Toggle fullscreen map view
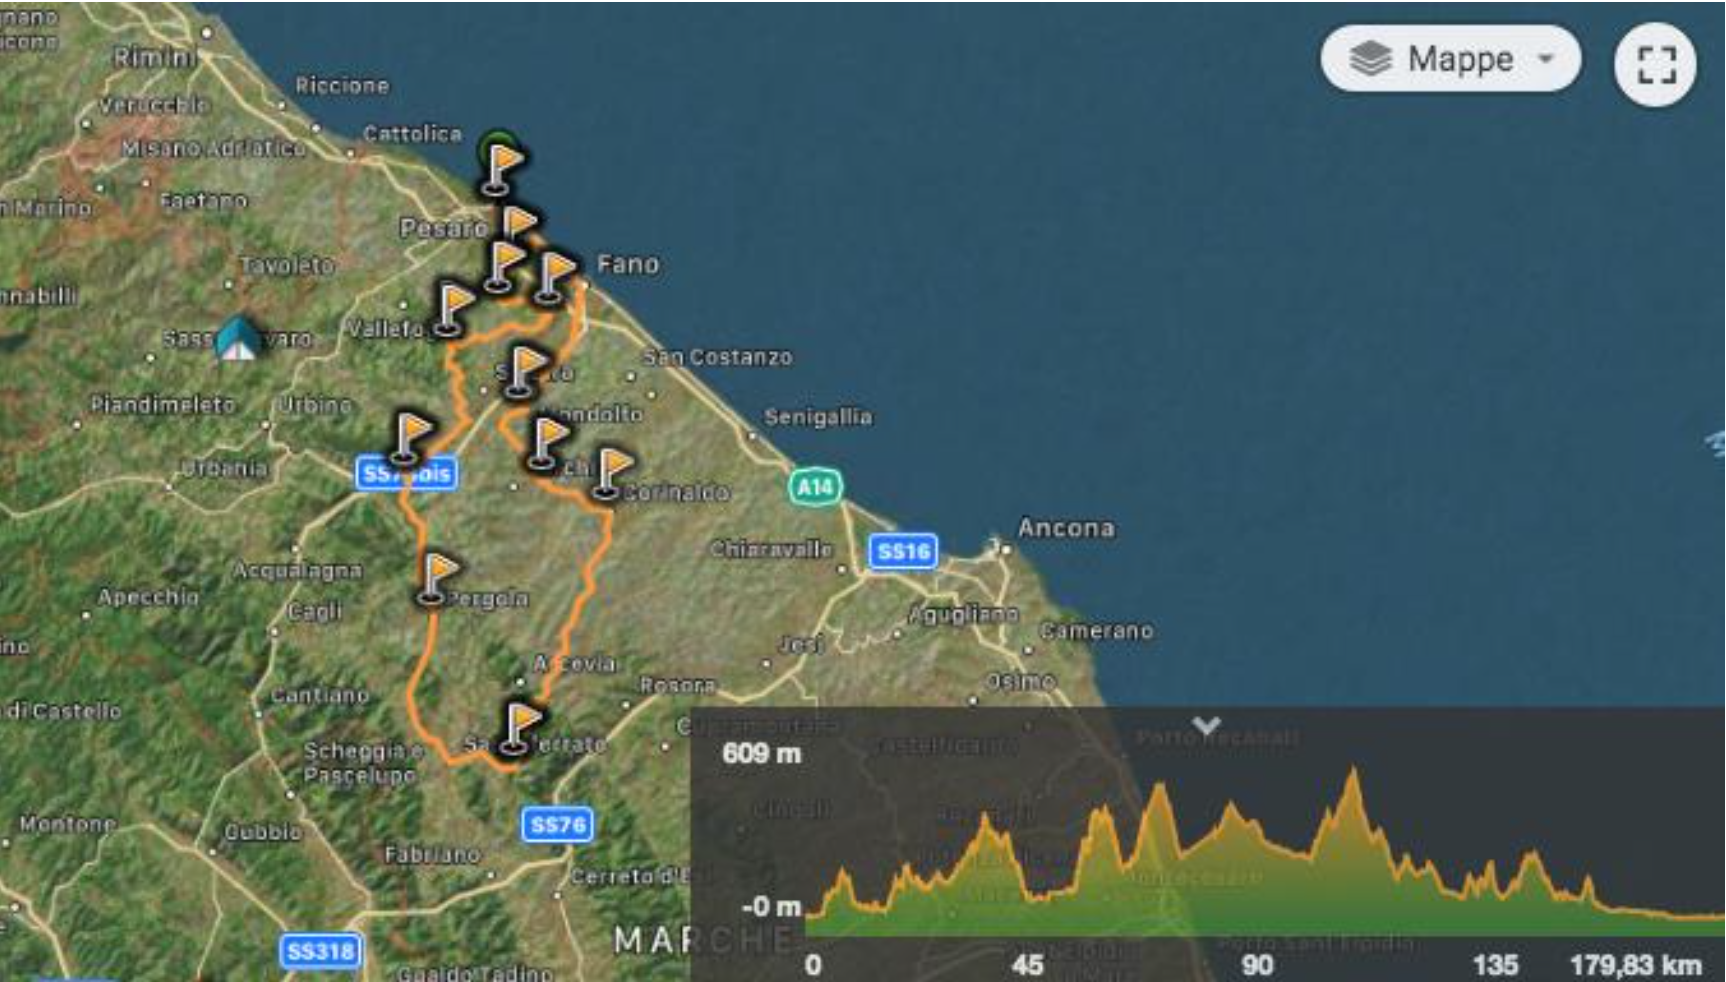 pyautogui.click(x=1655, y=65)
